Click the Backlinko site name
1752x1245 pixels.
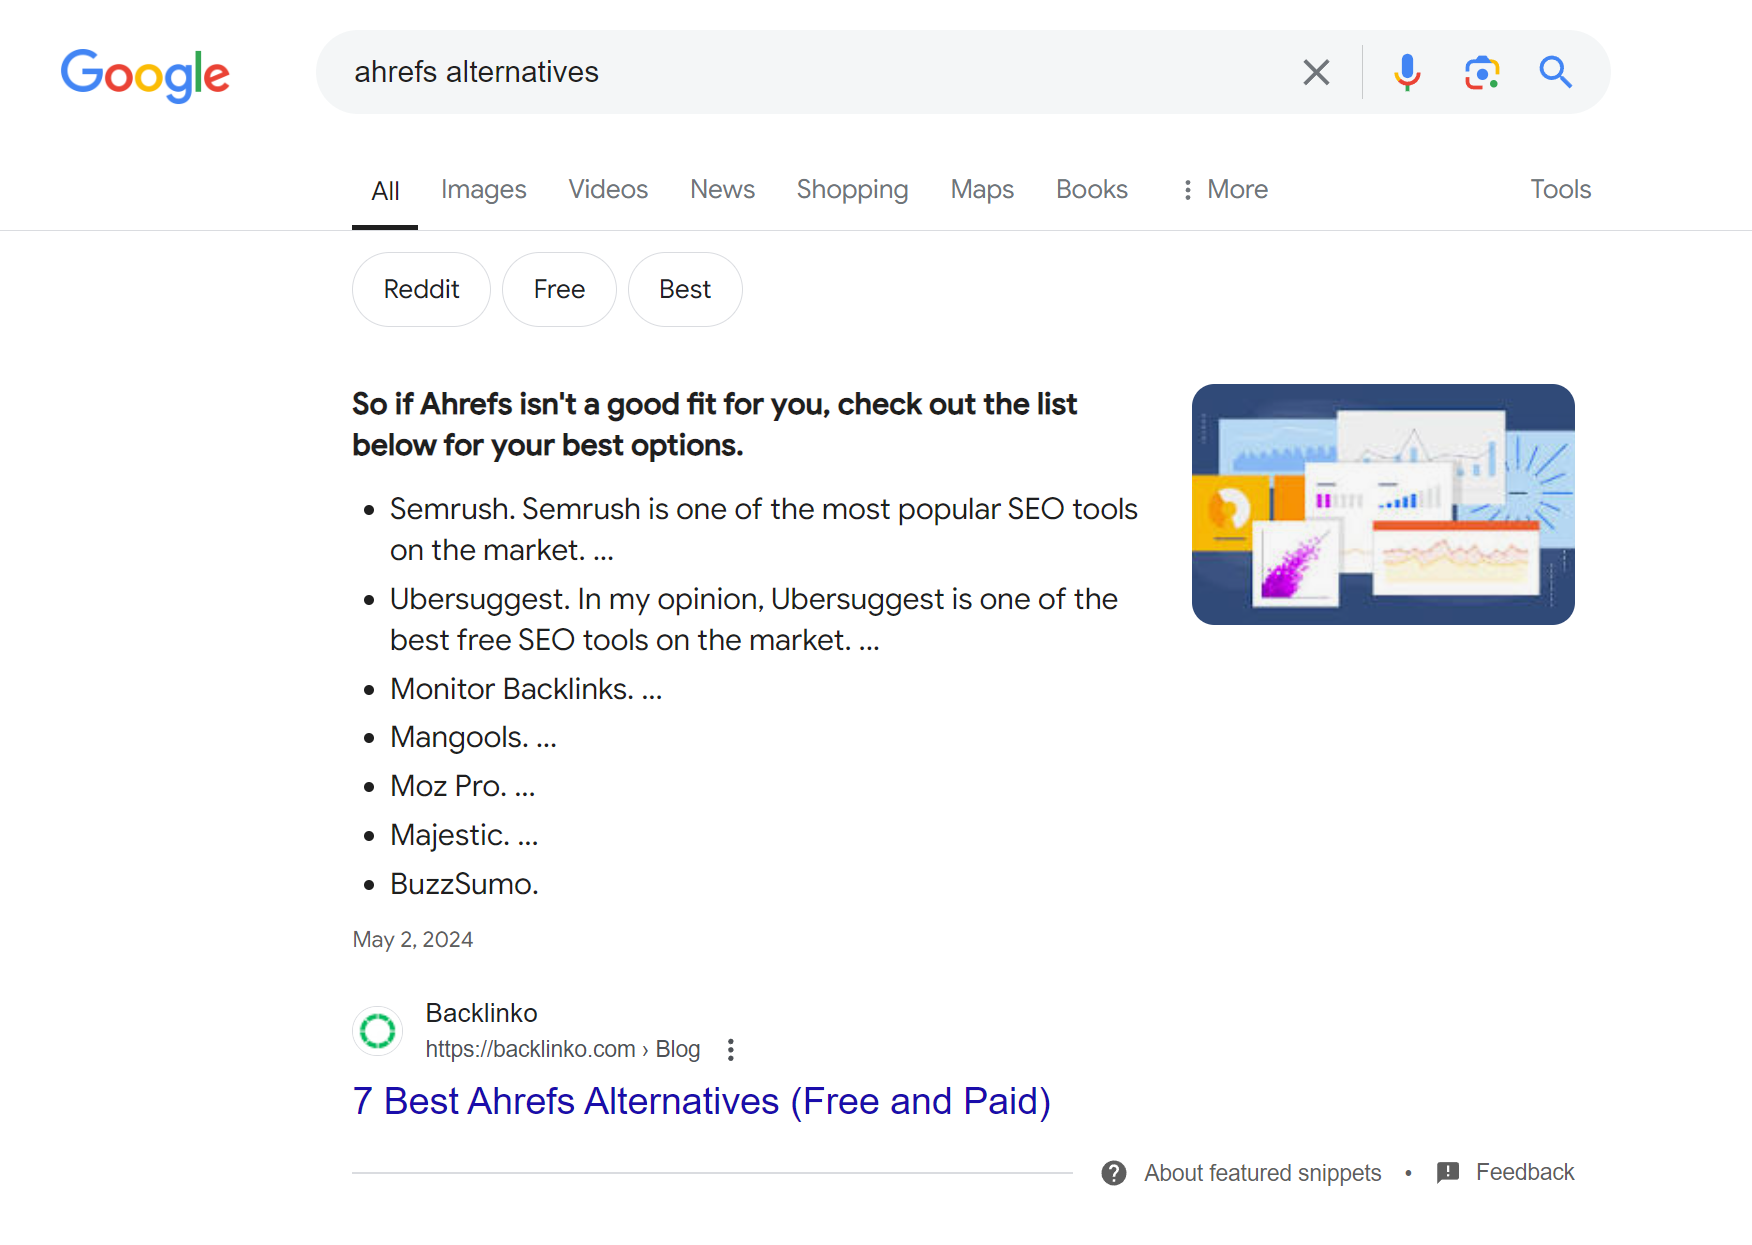point(481,1013)
